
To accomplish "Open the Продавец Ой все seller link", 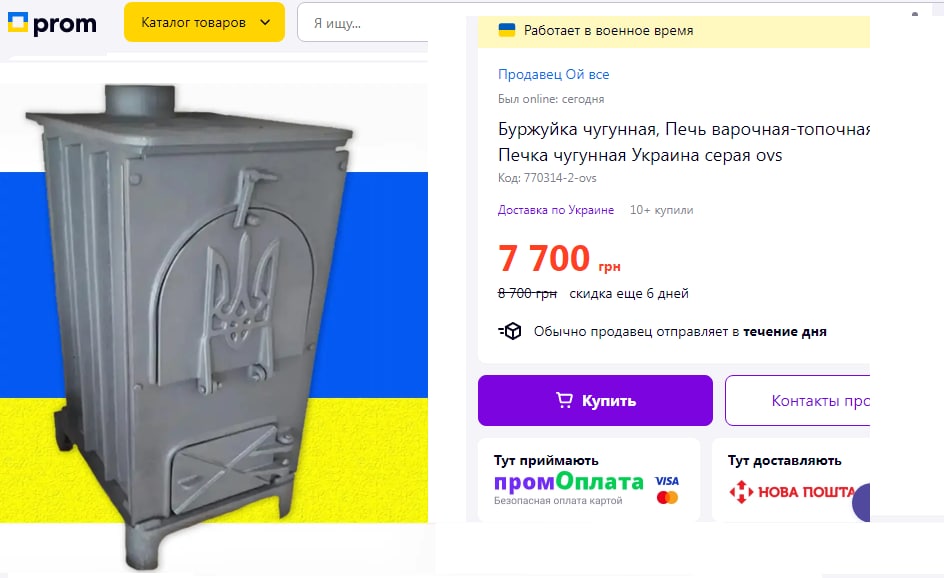I will [x=553, y=75].
